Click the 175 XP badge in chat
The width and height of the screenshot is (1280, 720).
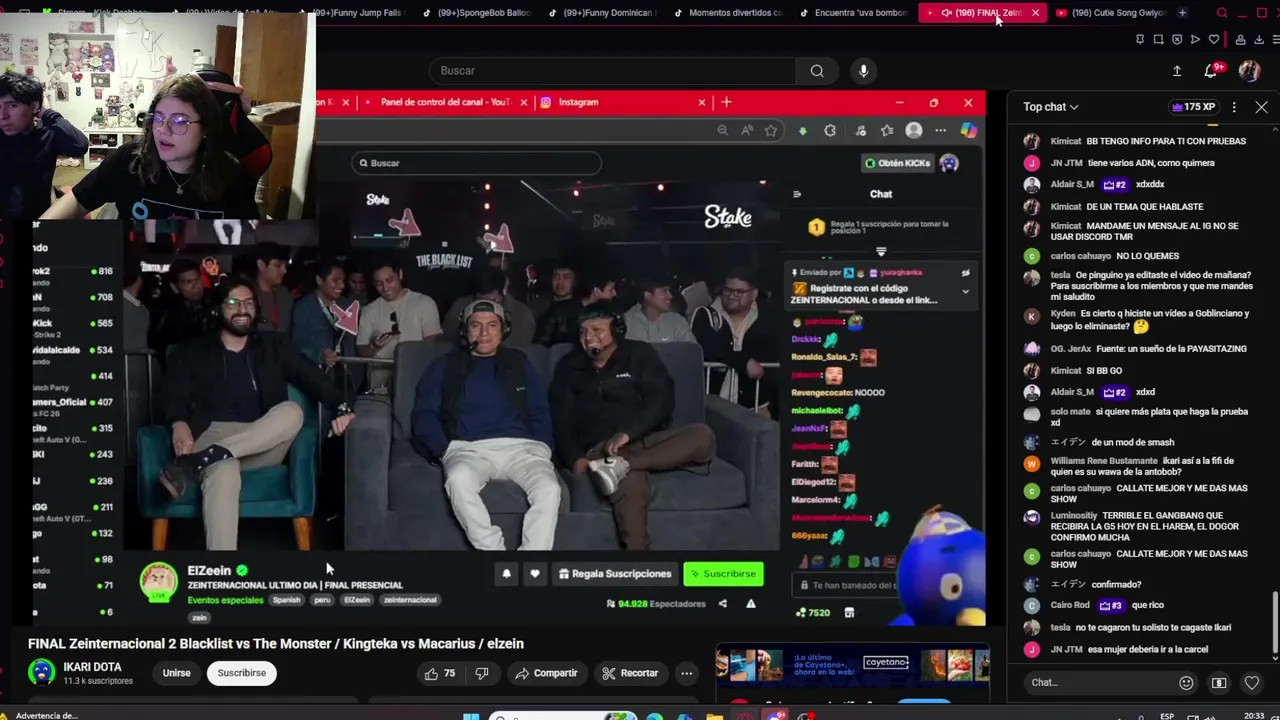coord(1192,107)
